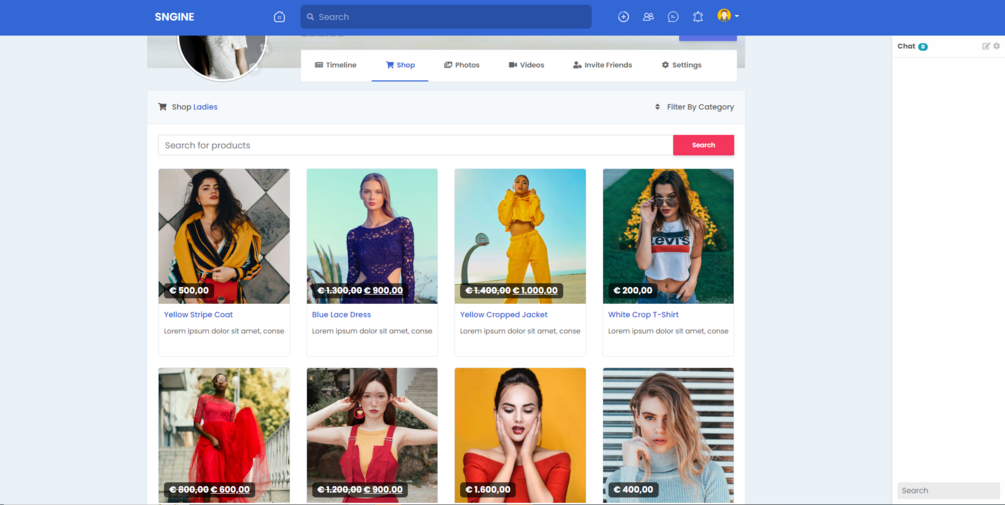Click the Yellow Cropped Jacket title link

[504, 315]
